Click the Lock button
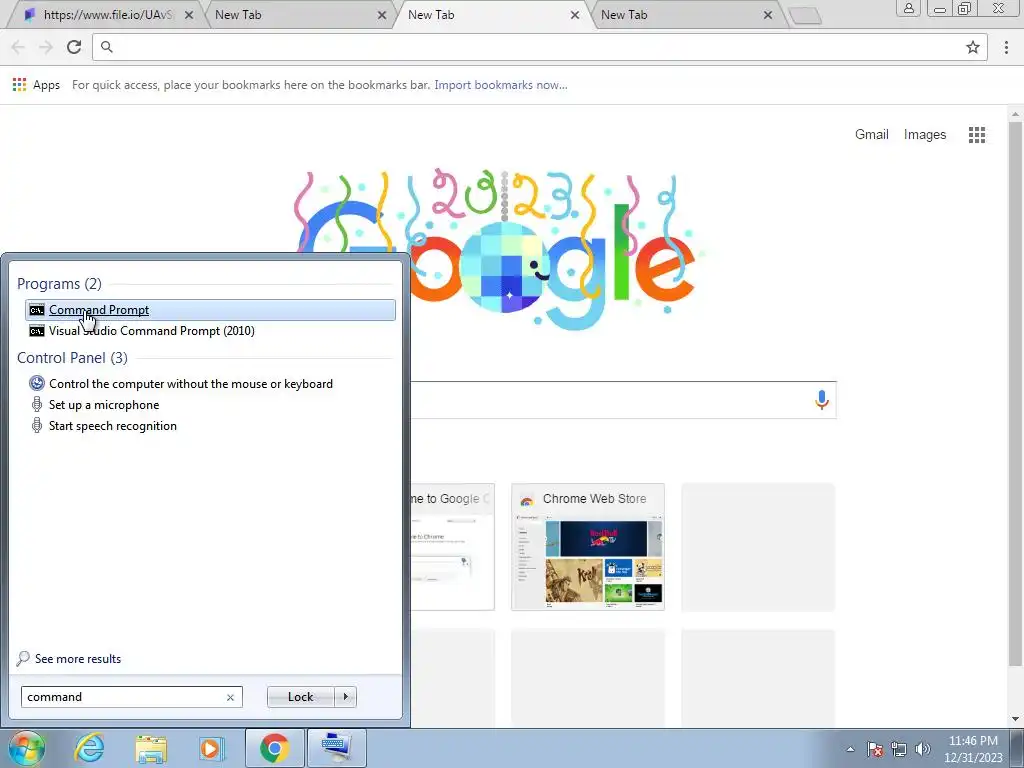Viewport: 1024px width, 768px height. click(x=300, y=697)
